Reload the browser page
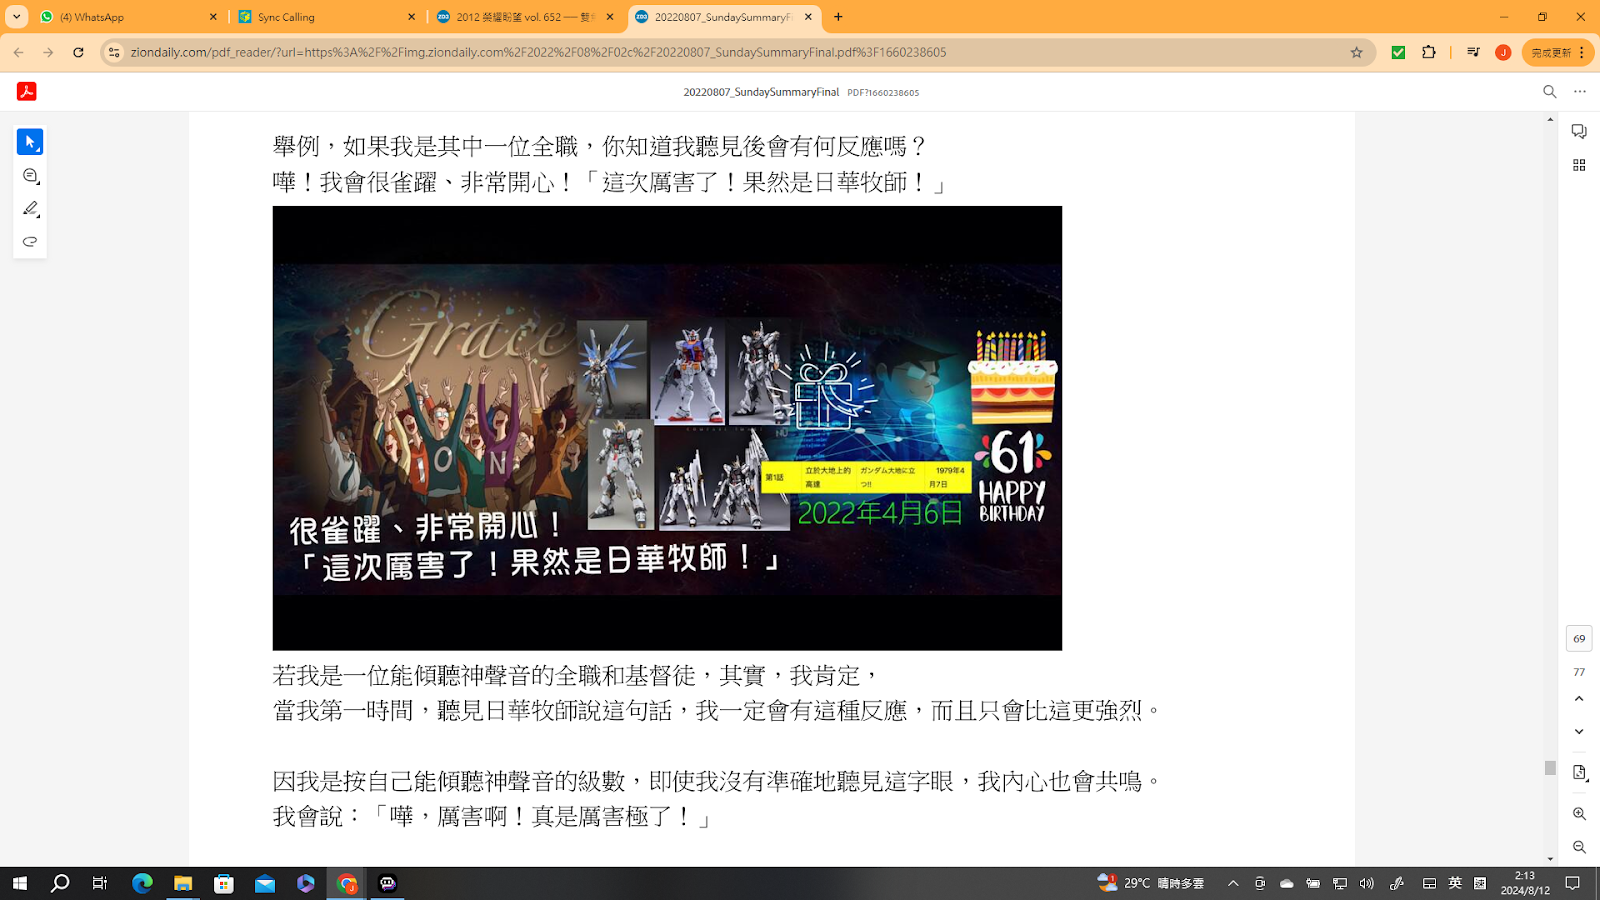The image size is (1600, 900). click(78, 52)
